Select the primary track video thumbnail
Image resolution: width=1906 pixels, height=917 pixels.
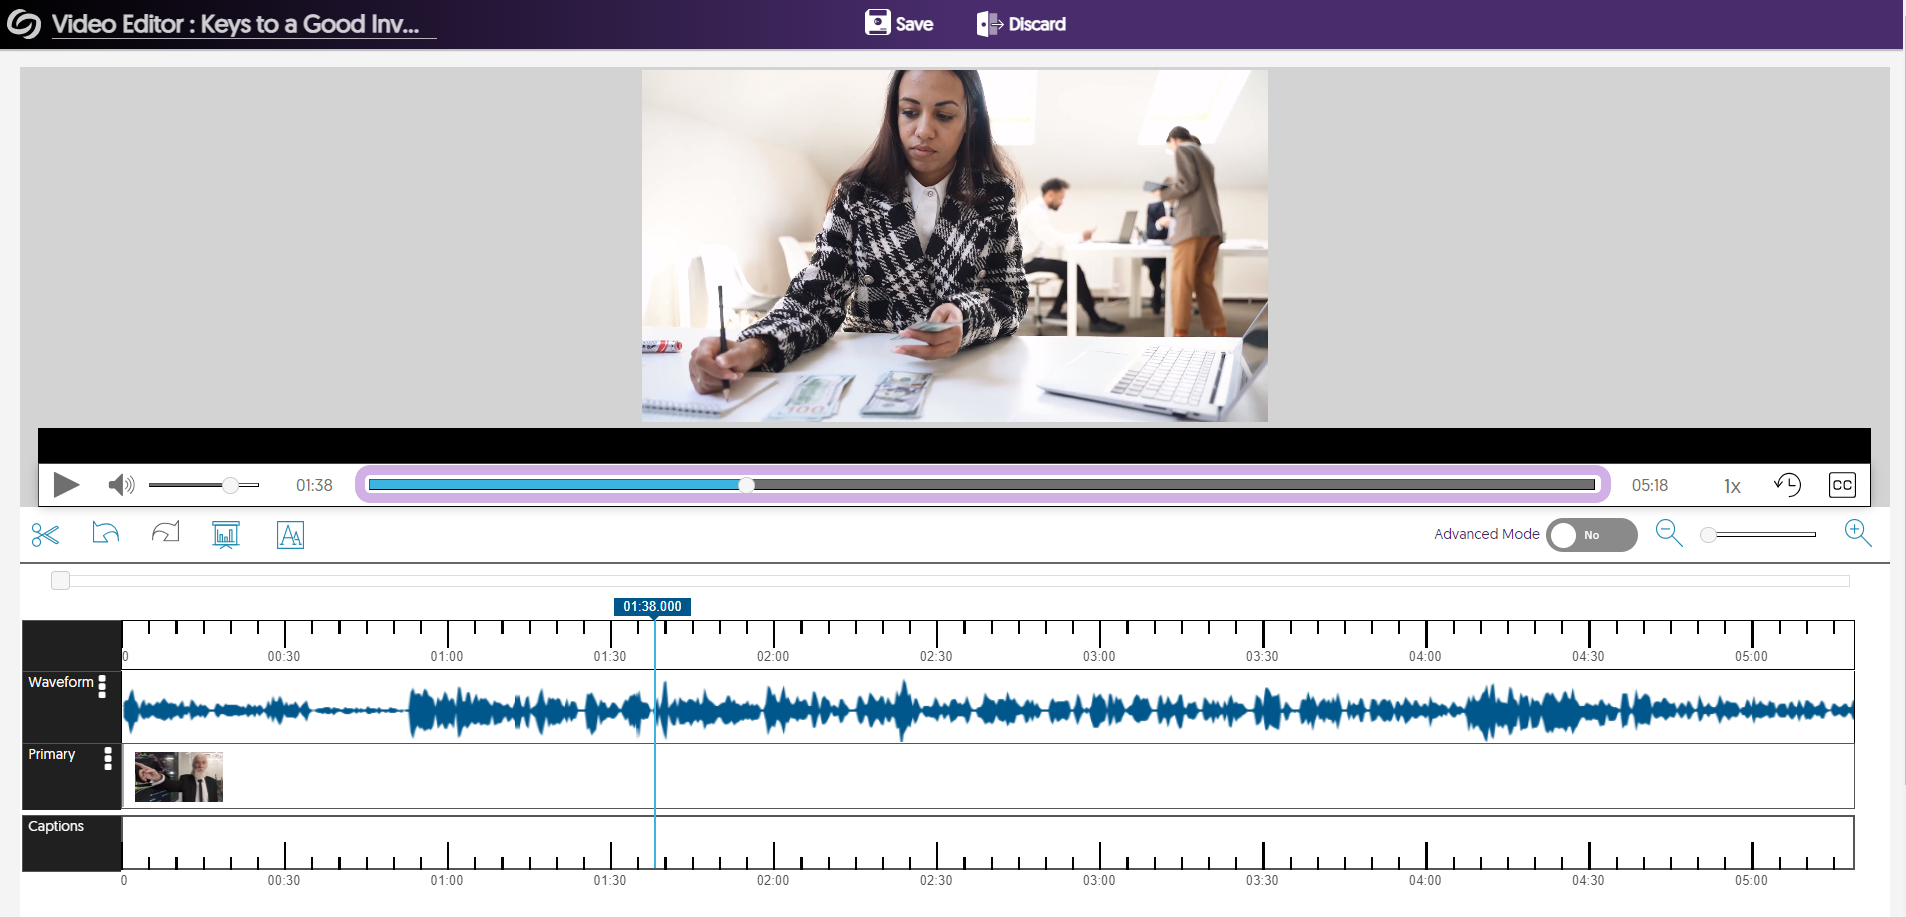pyautogui.click(x=179, y=777)
